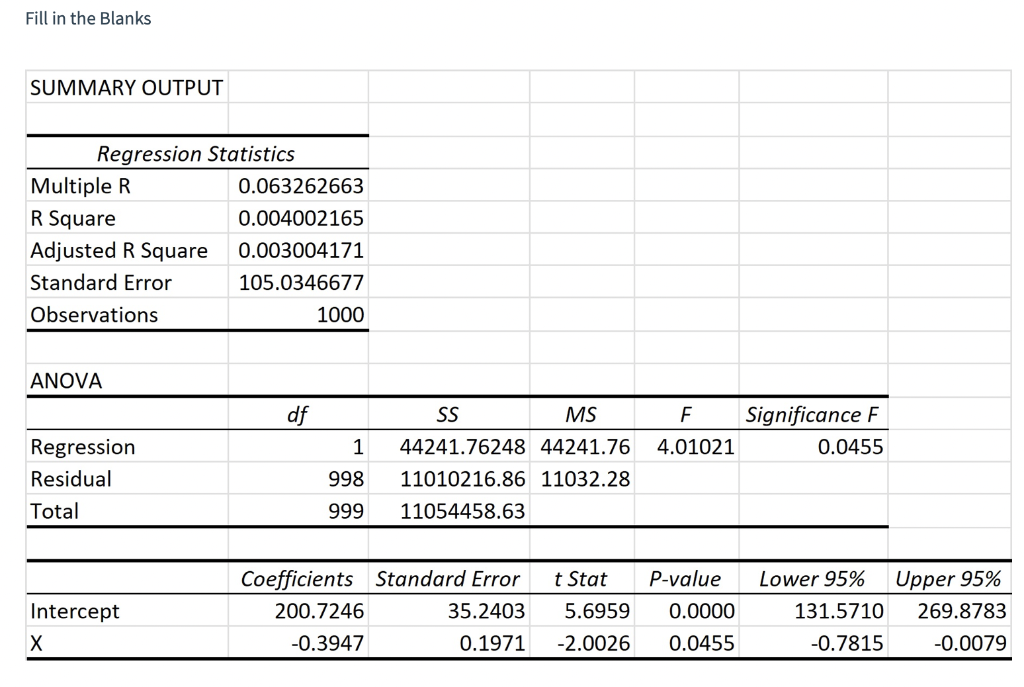Select the Coefficients column header

(x=296, y=578)
